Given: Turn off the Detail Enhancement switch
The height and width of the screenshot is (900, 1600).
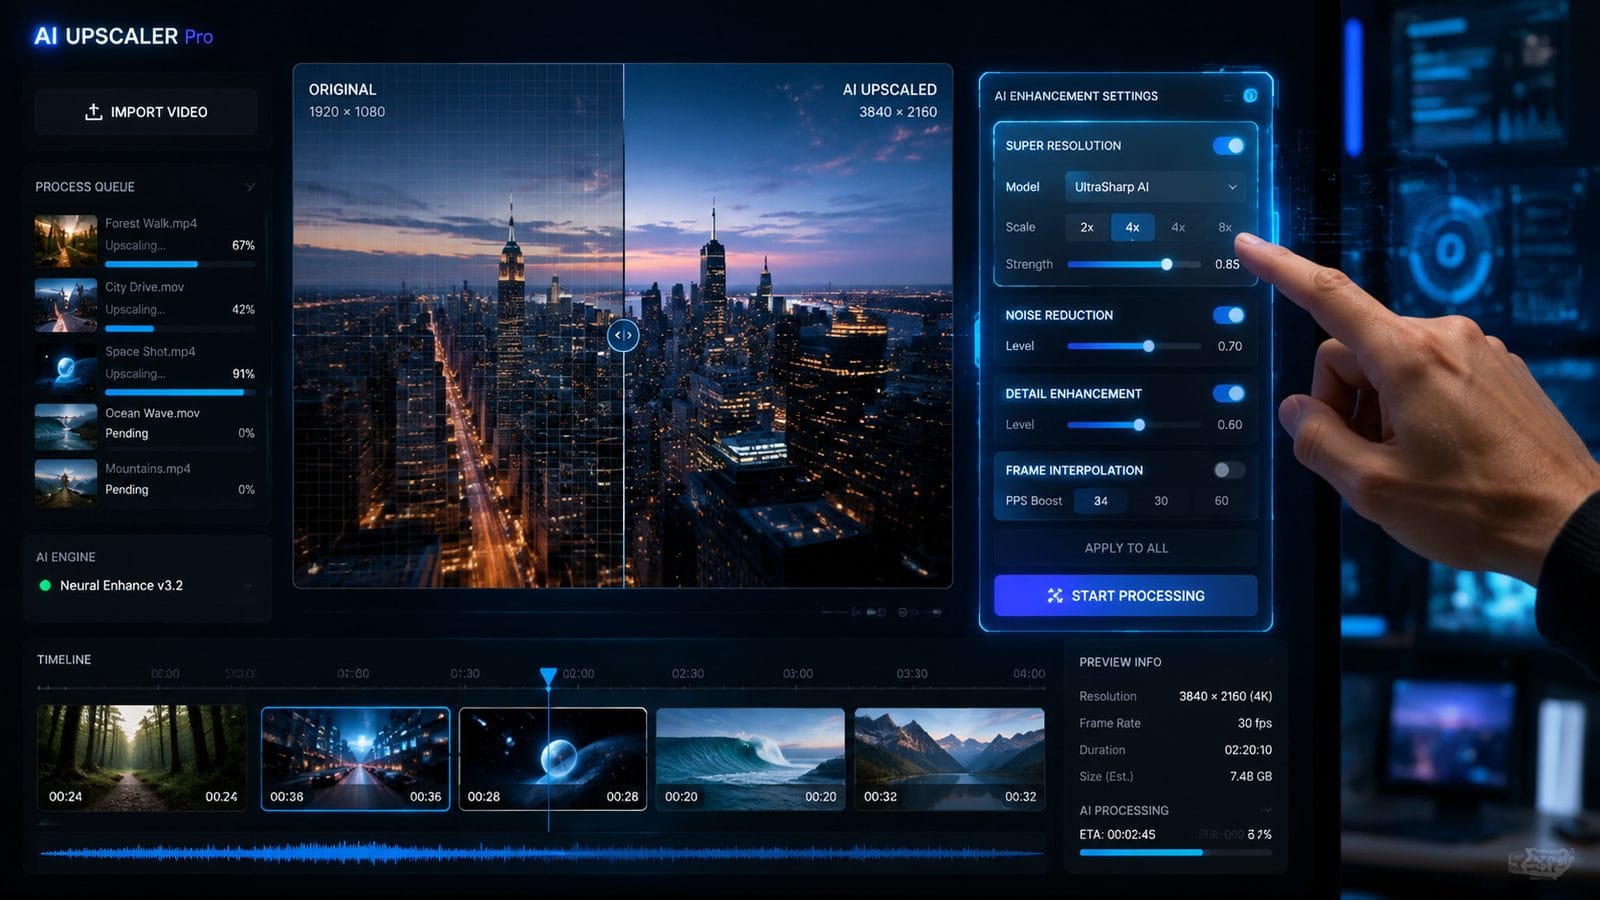Looking at the screenshot, I should (1229, 393).
